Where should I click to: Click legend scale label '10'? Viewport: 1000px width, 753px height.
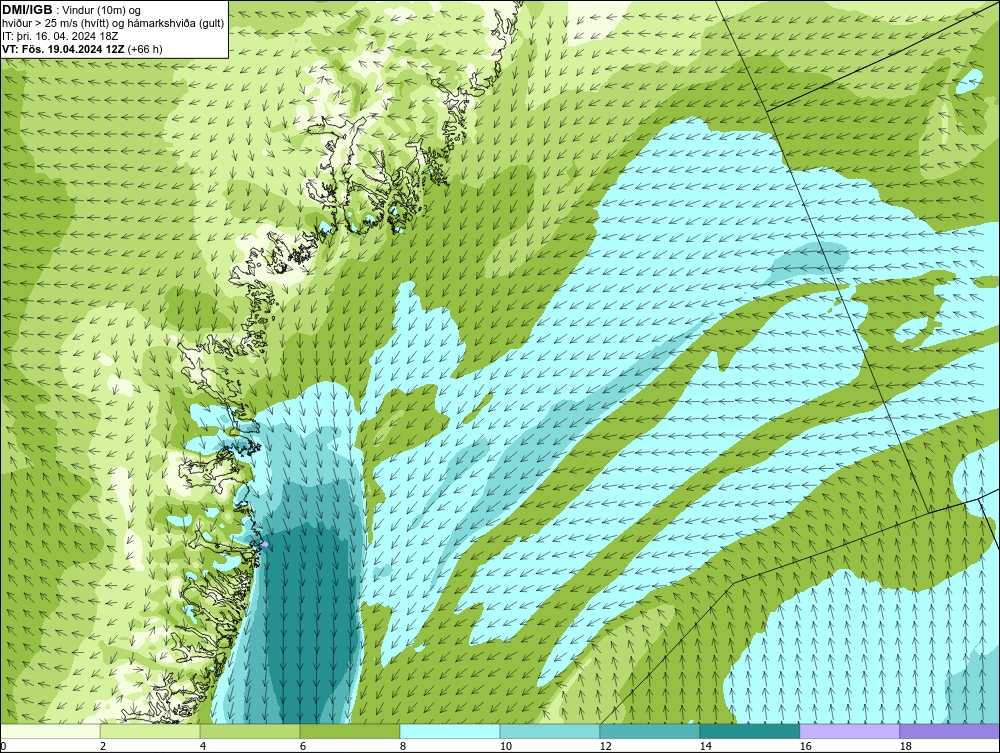[x=505, y=746]
